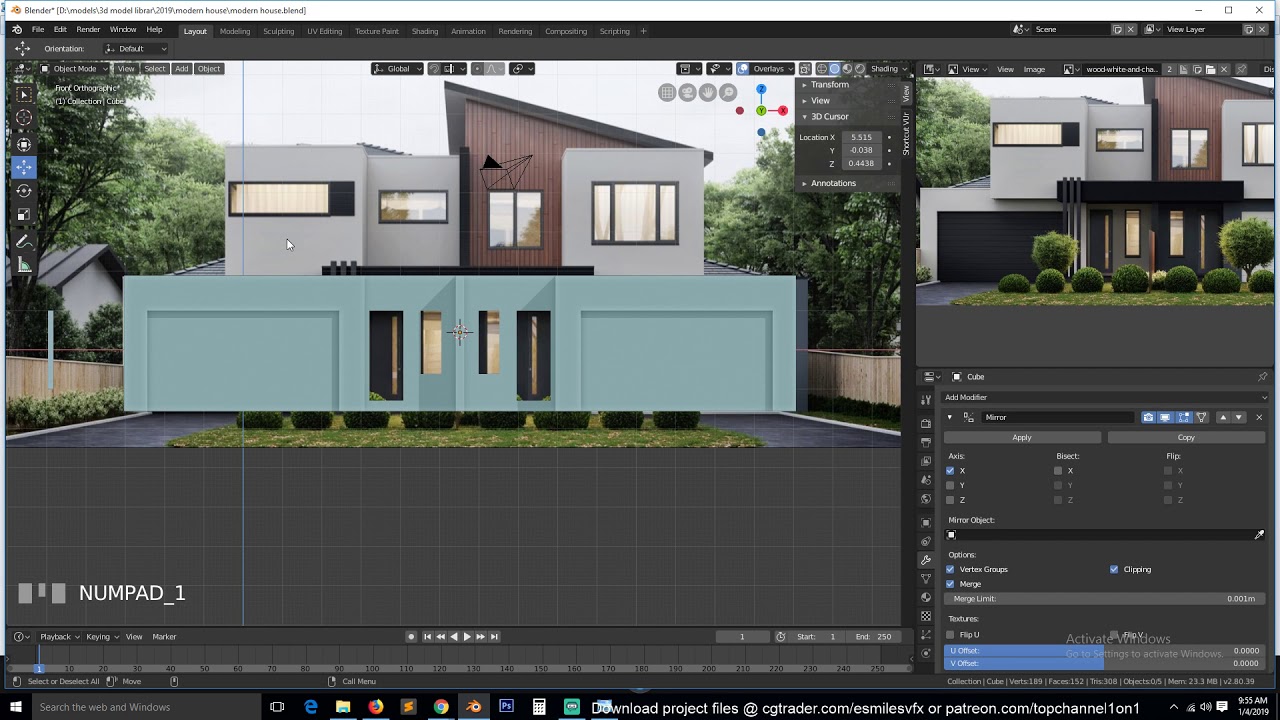The image size is (1280, 720).
Task: Toggle Mirror modifier viewport visibility
Action: click(x=1166, y=417)
